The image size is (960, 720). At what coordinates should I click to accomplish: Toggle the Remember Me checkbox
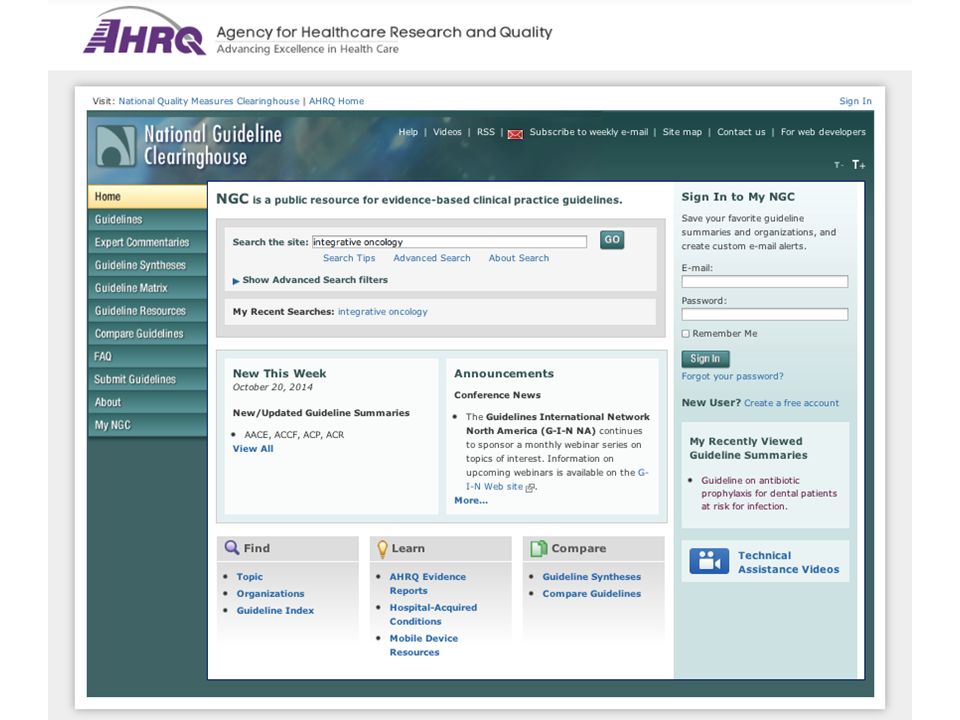point(686,334)
